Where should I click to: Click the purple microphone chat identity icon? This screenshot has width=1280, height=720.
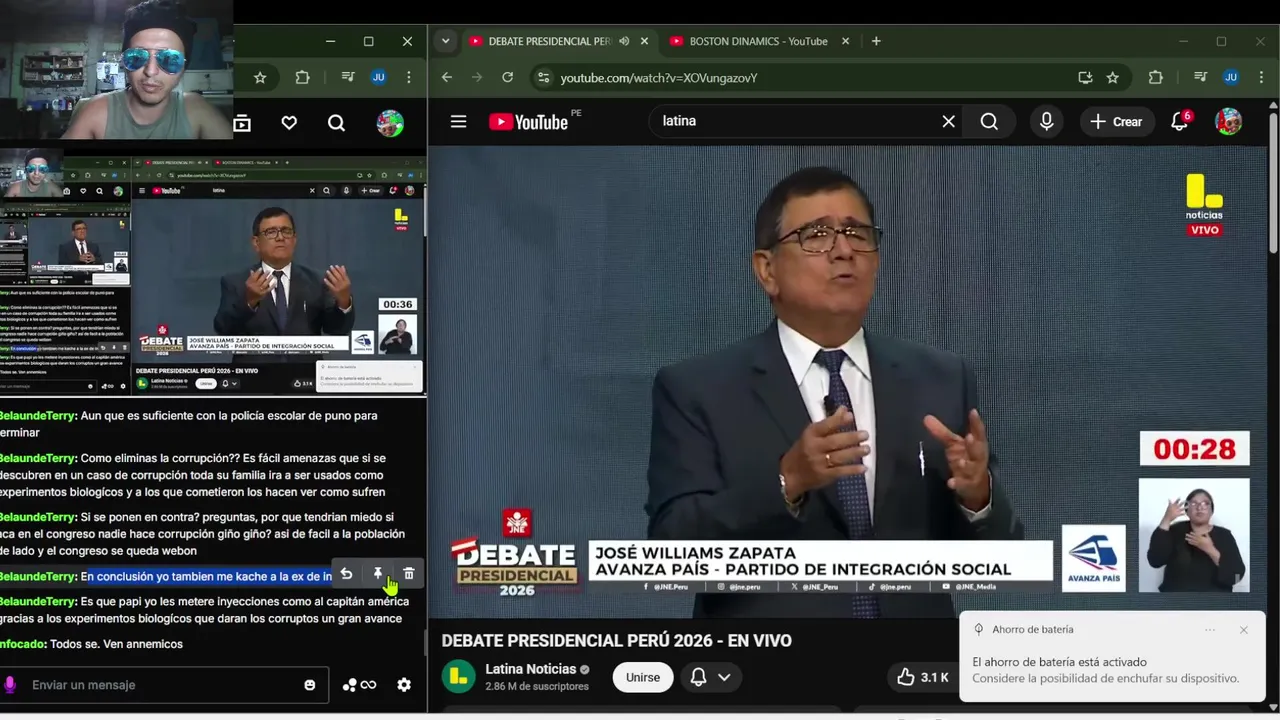click(x=10, y=685)
